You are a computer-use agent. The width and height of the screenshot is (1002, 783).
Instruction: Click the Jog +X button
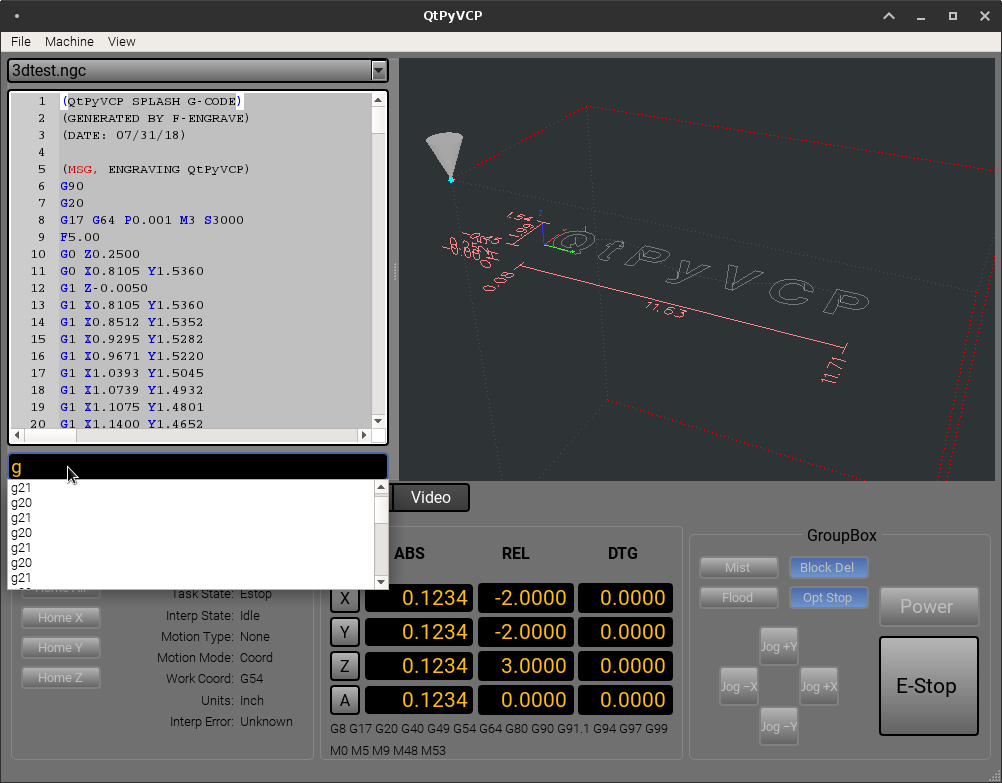tap(819, 686)
